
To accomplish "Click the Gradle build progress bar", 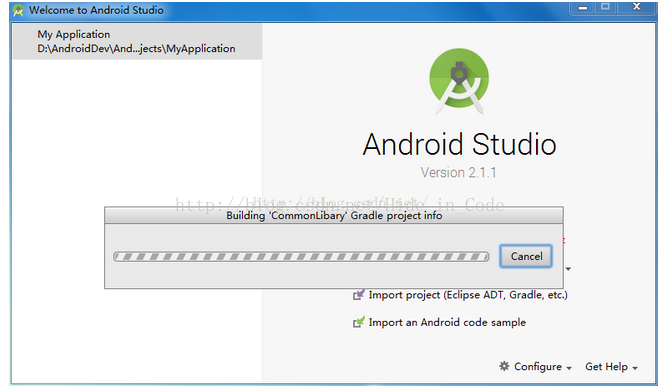I will (x=301, y=256).
